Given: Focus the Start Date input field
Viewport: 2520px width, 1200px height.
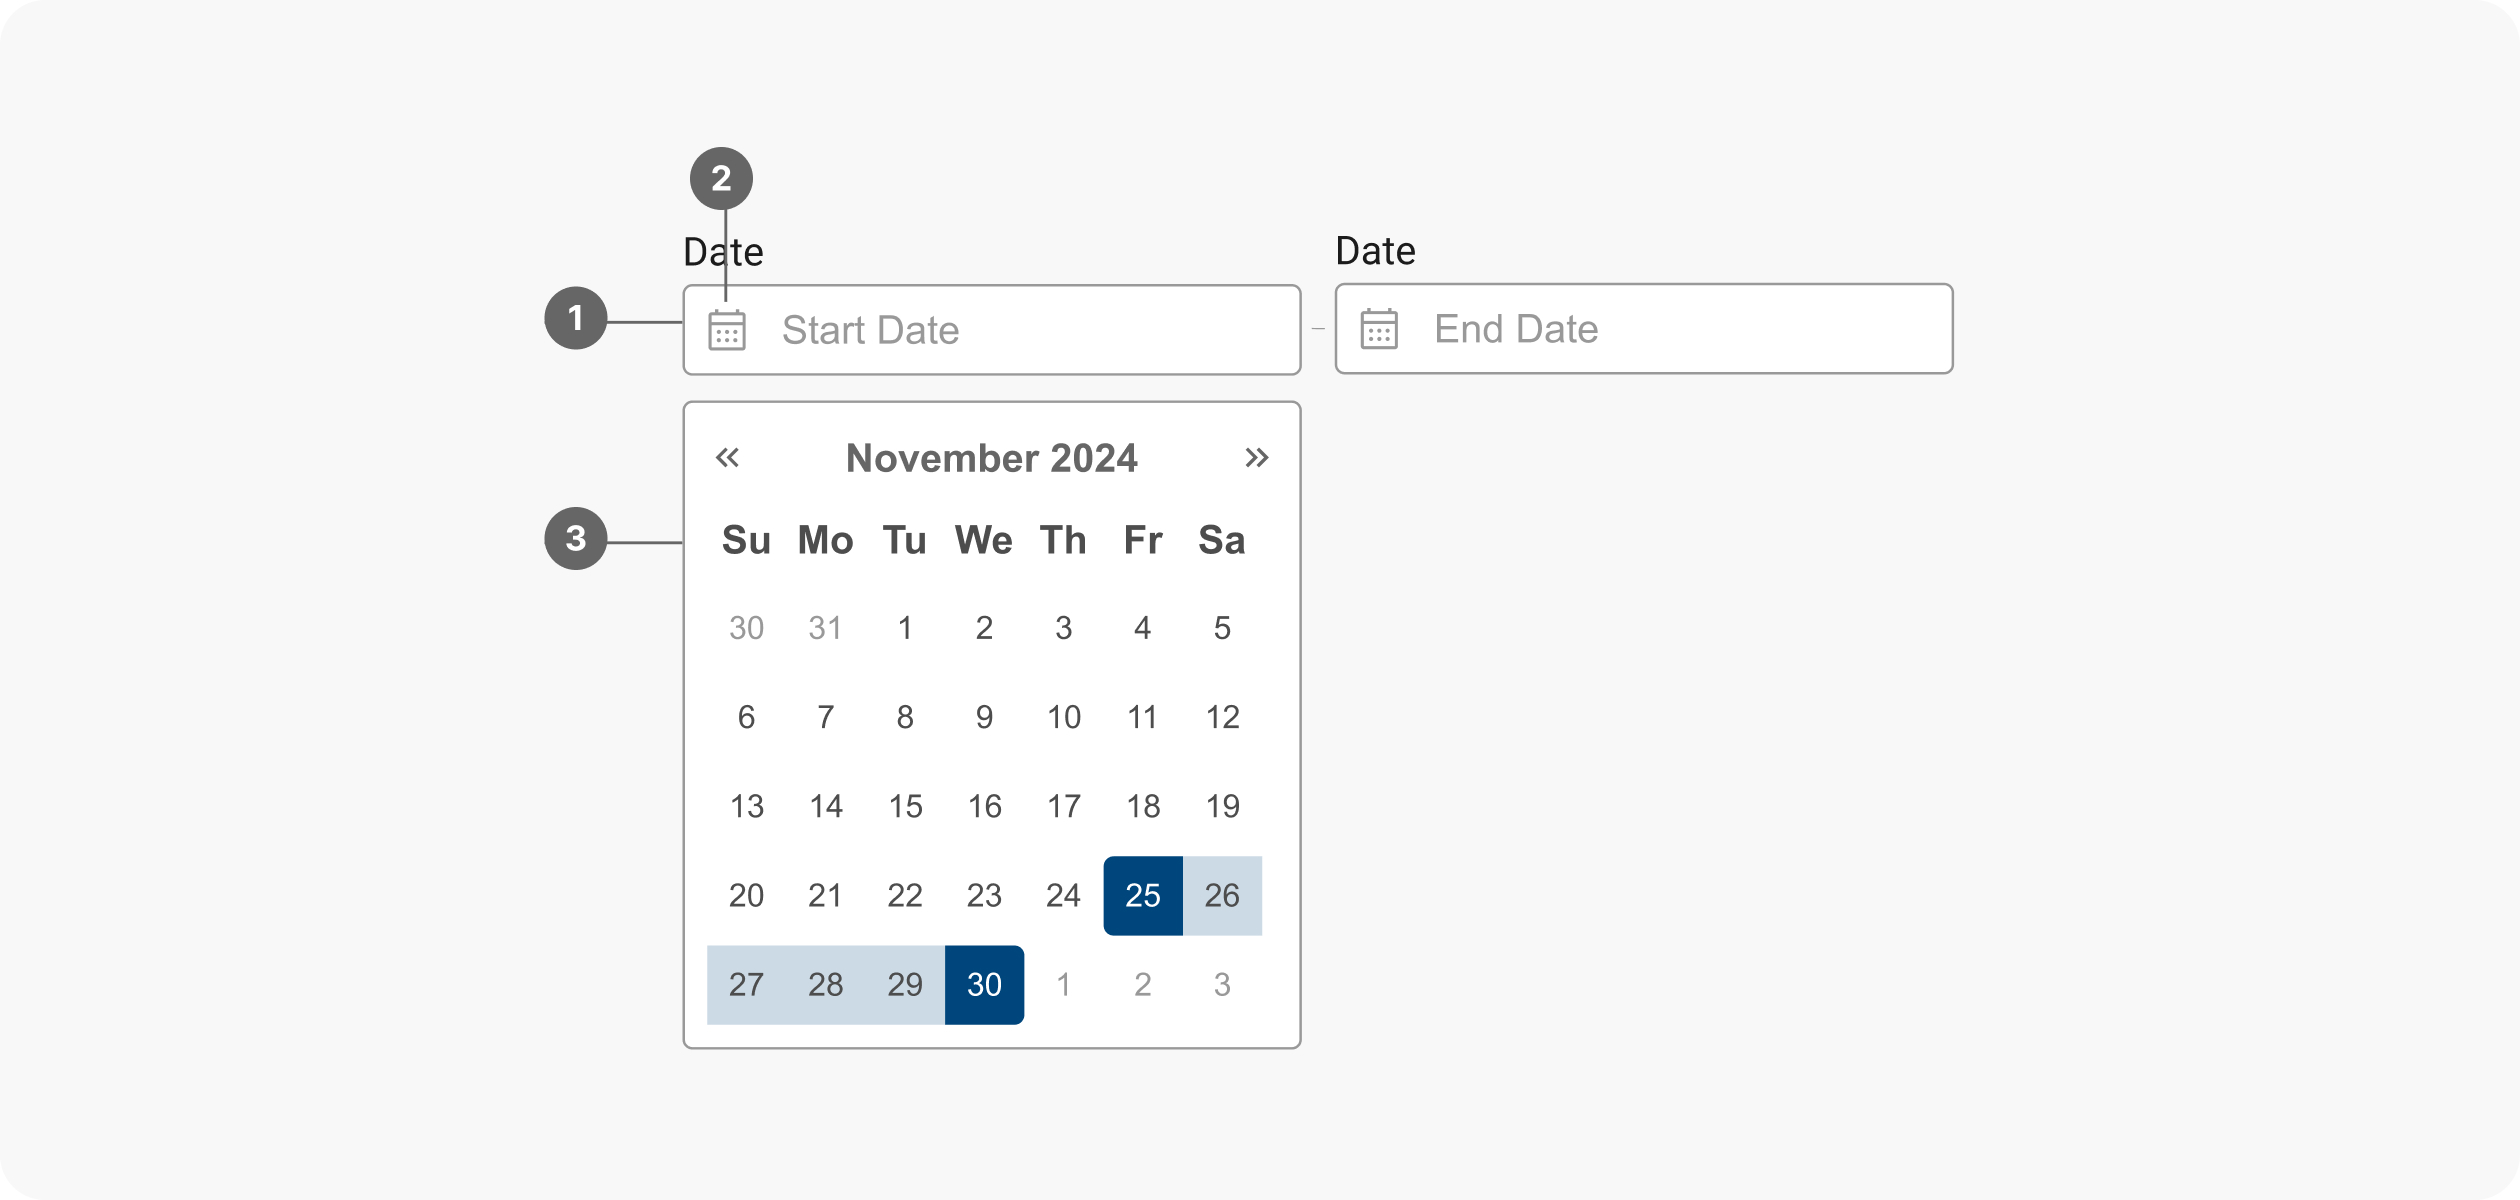Looking at the screenshot, I should coord(1020,330).
